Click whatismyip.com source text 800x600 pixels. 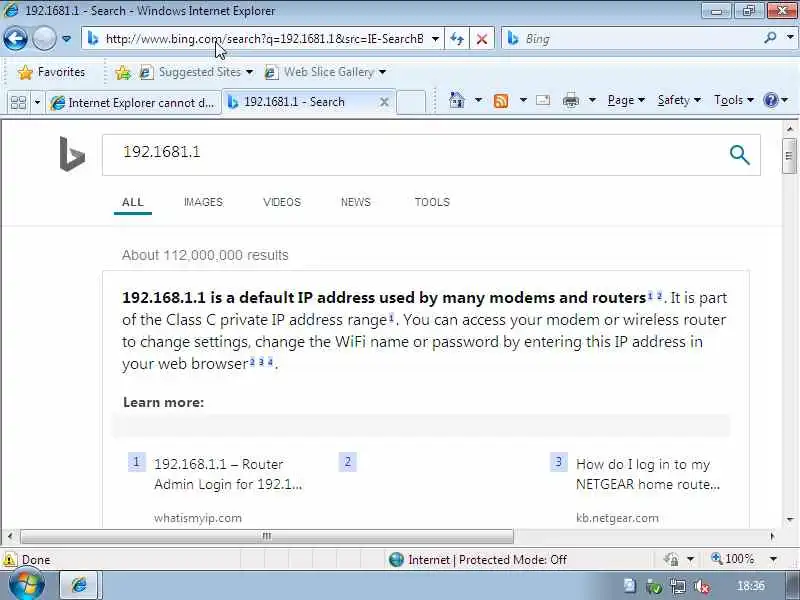[197, 518]
